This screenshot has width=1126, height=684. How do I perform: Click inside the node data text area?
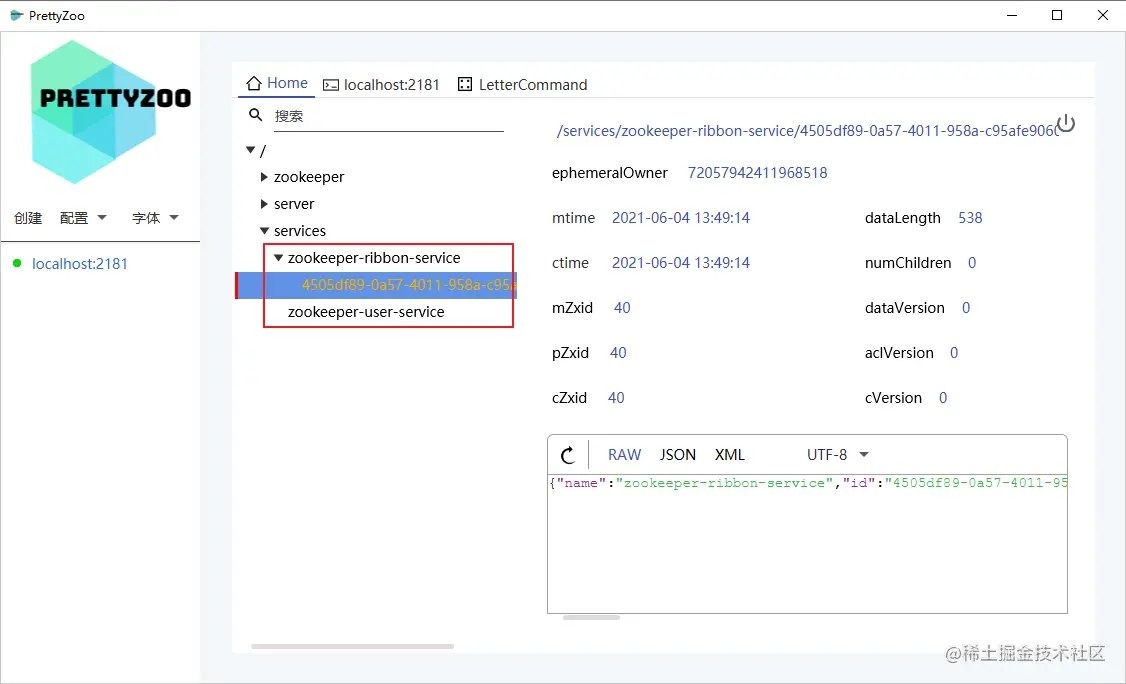click(807, 544)
